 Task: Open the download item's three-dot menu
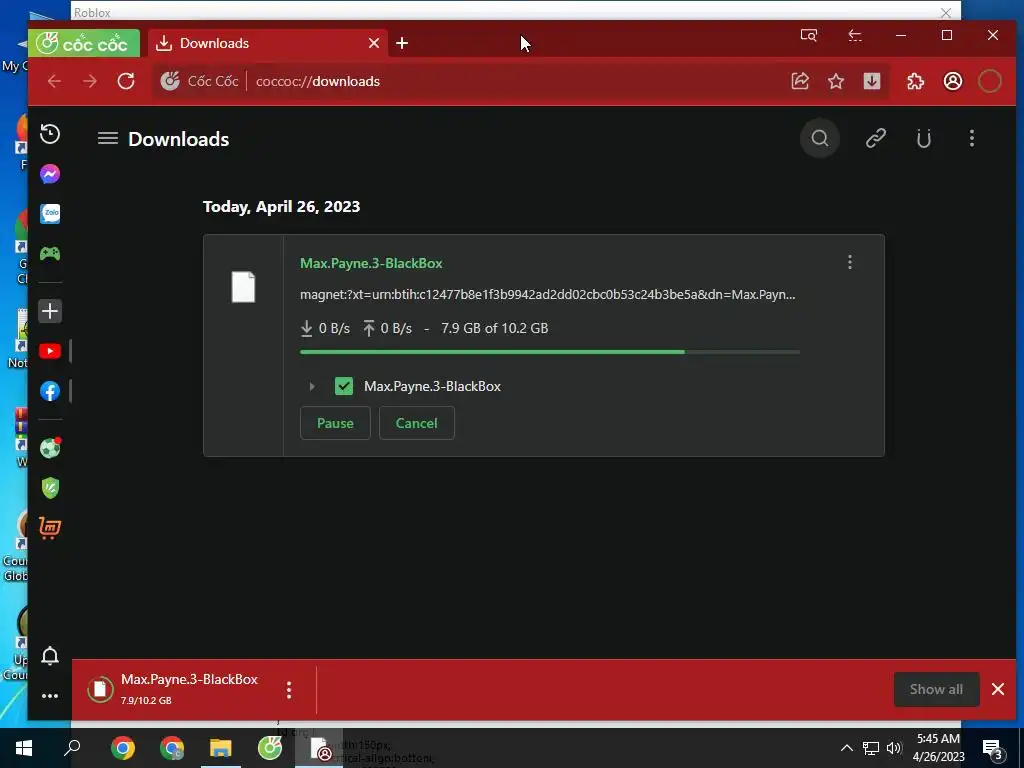click(850, 263)
